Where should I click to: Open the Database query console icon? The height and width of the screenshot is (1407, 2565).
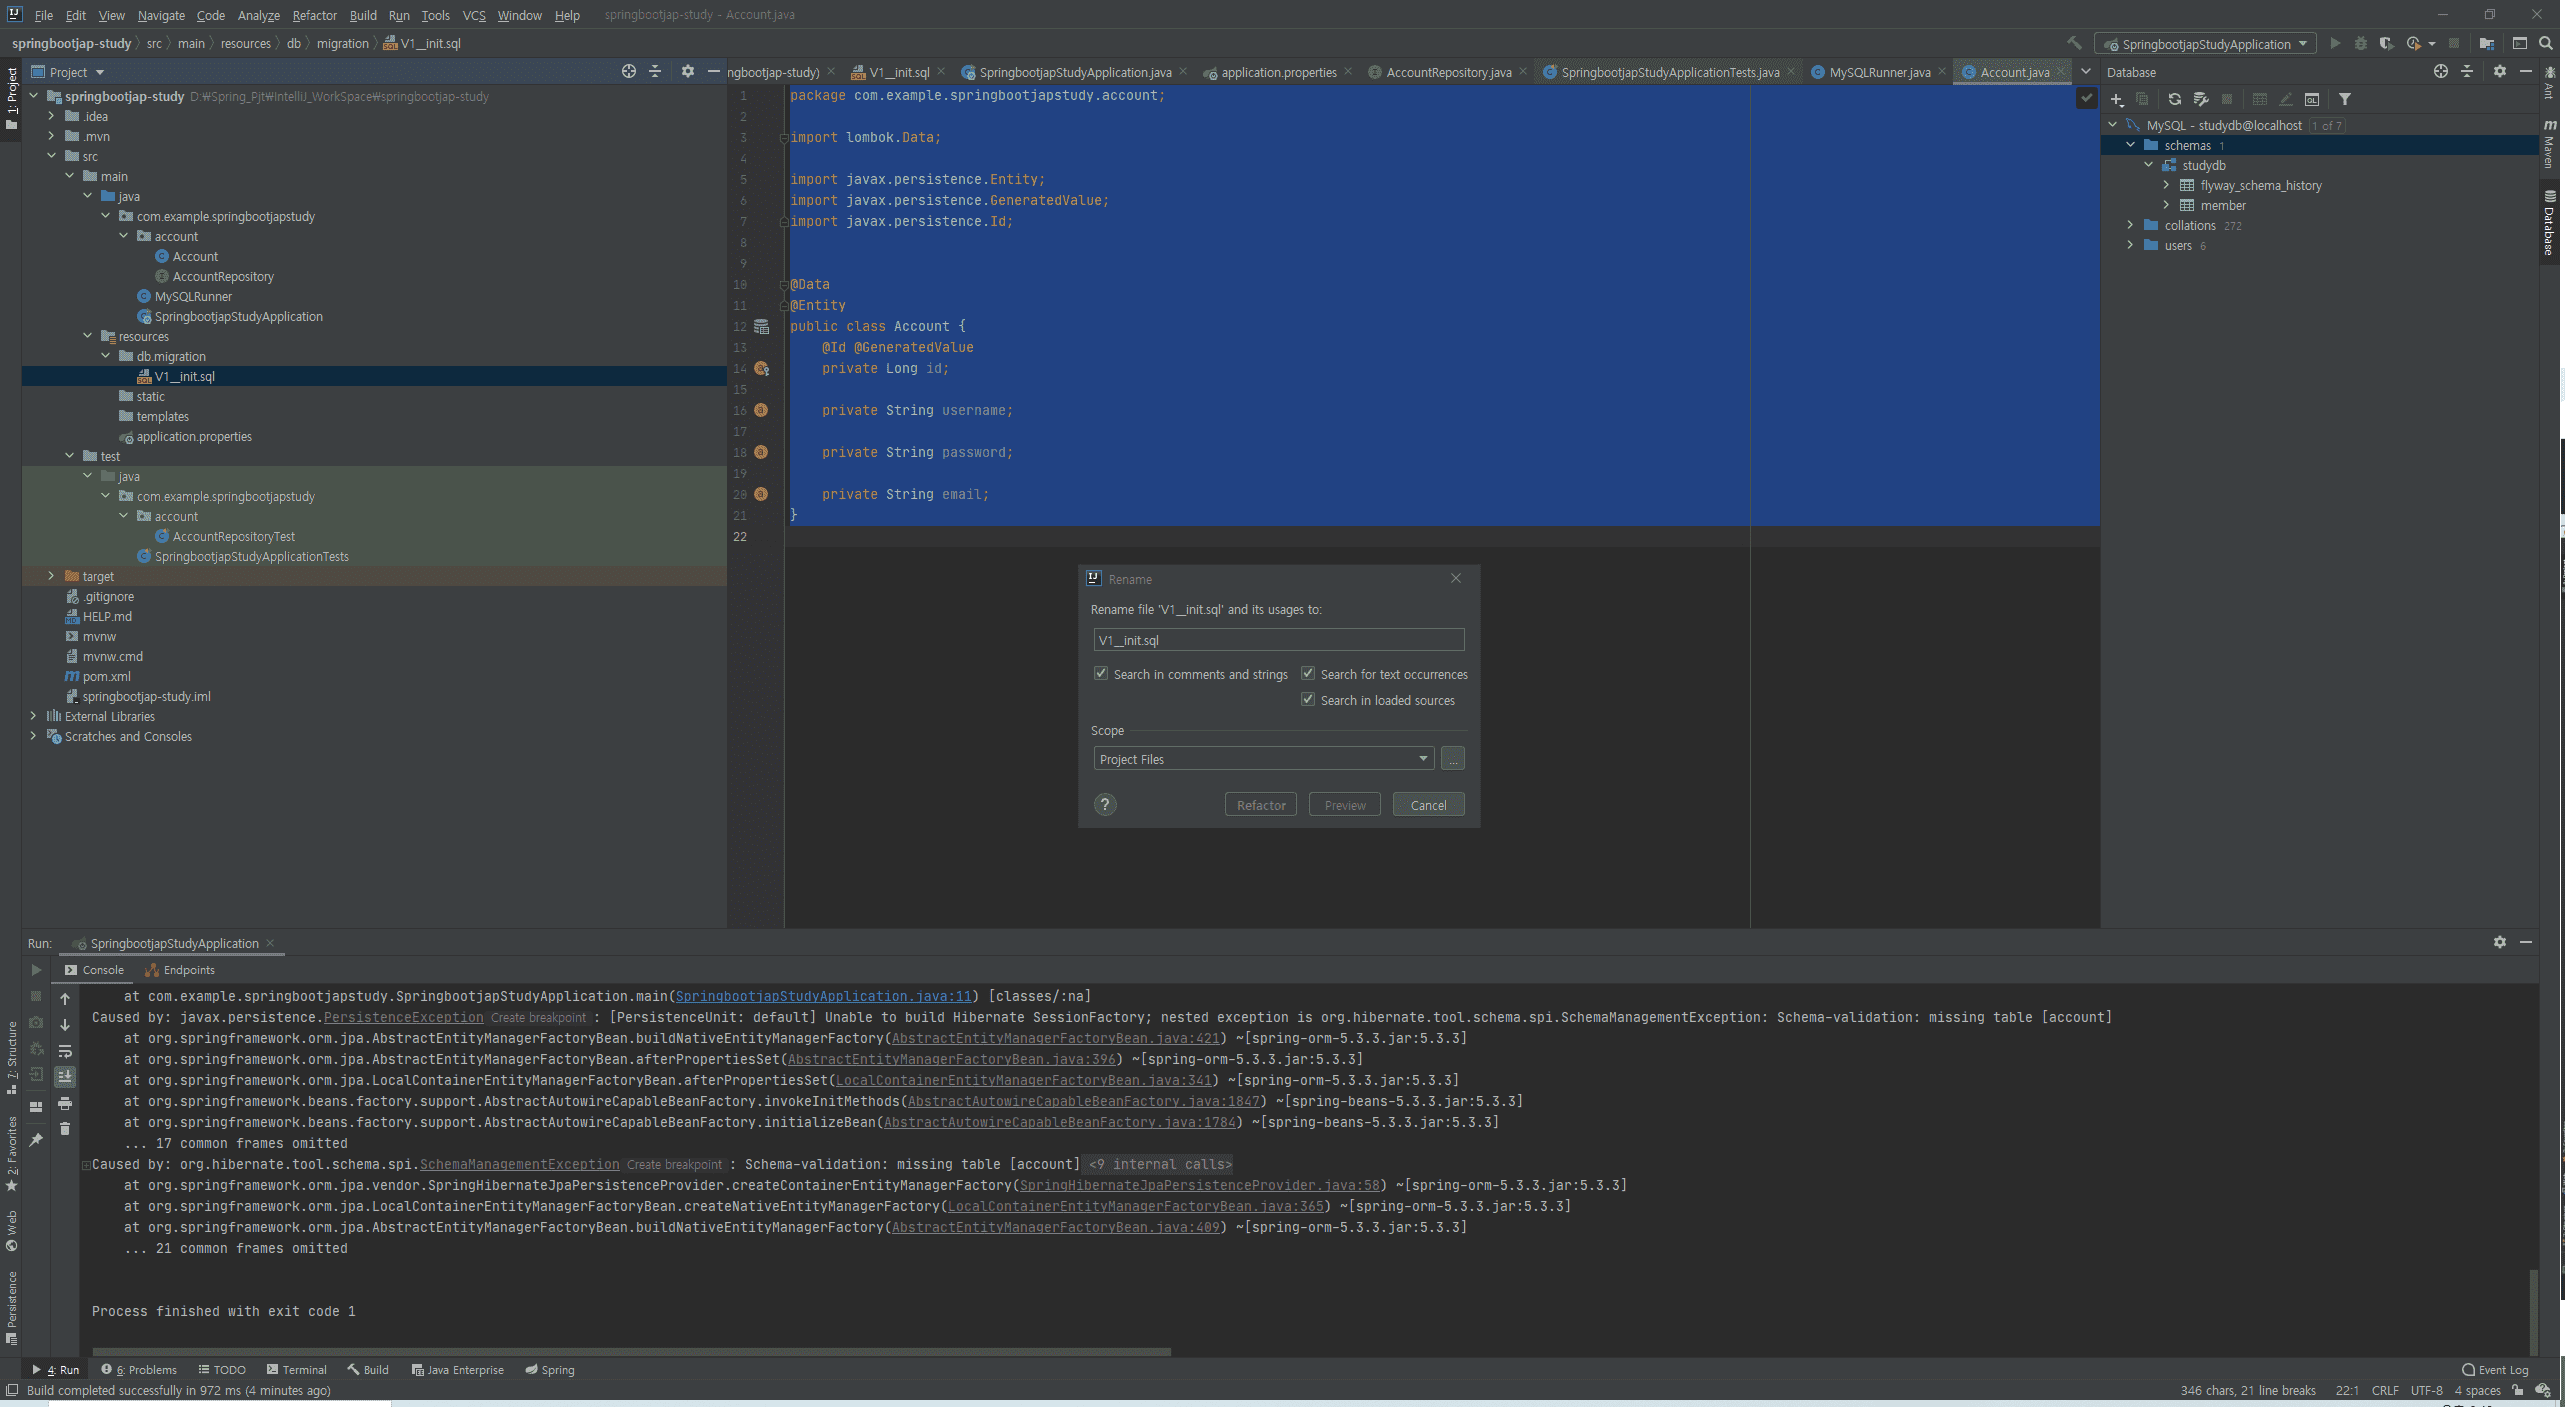[2312, 99]
